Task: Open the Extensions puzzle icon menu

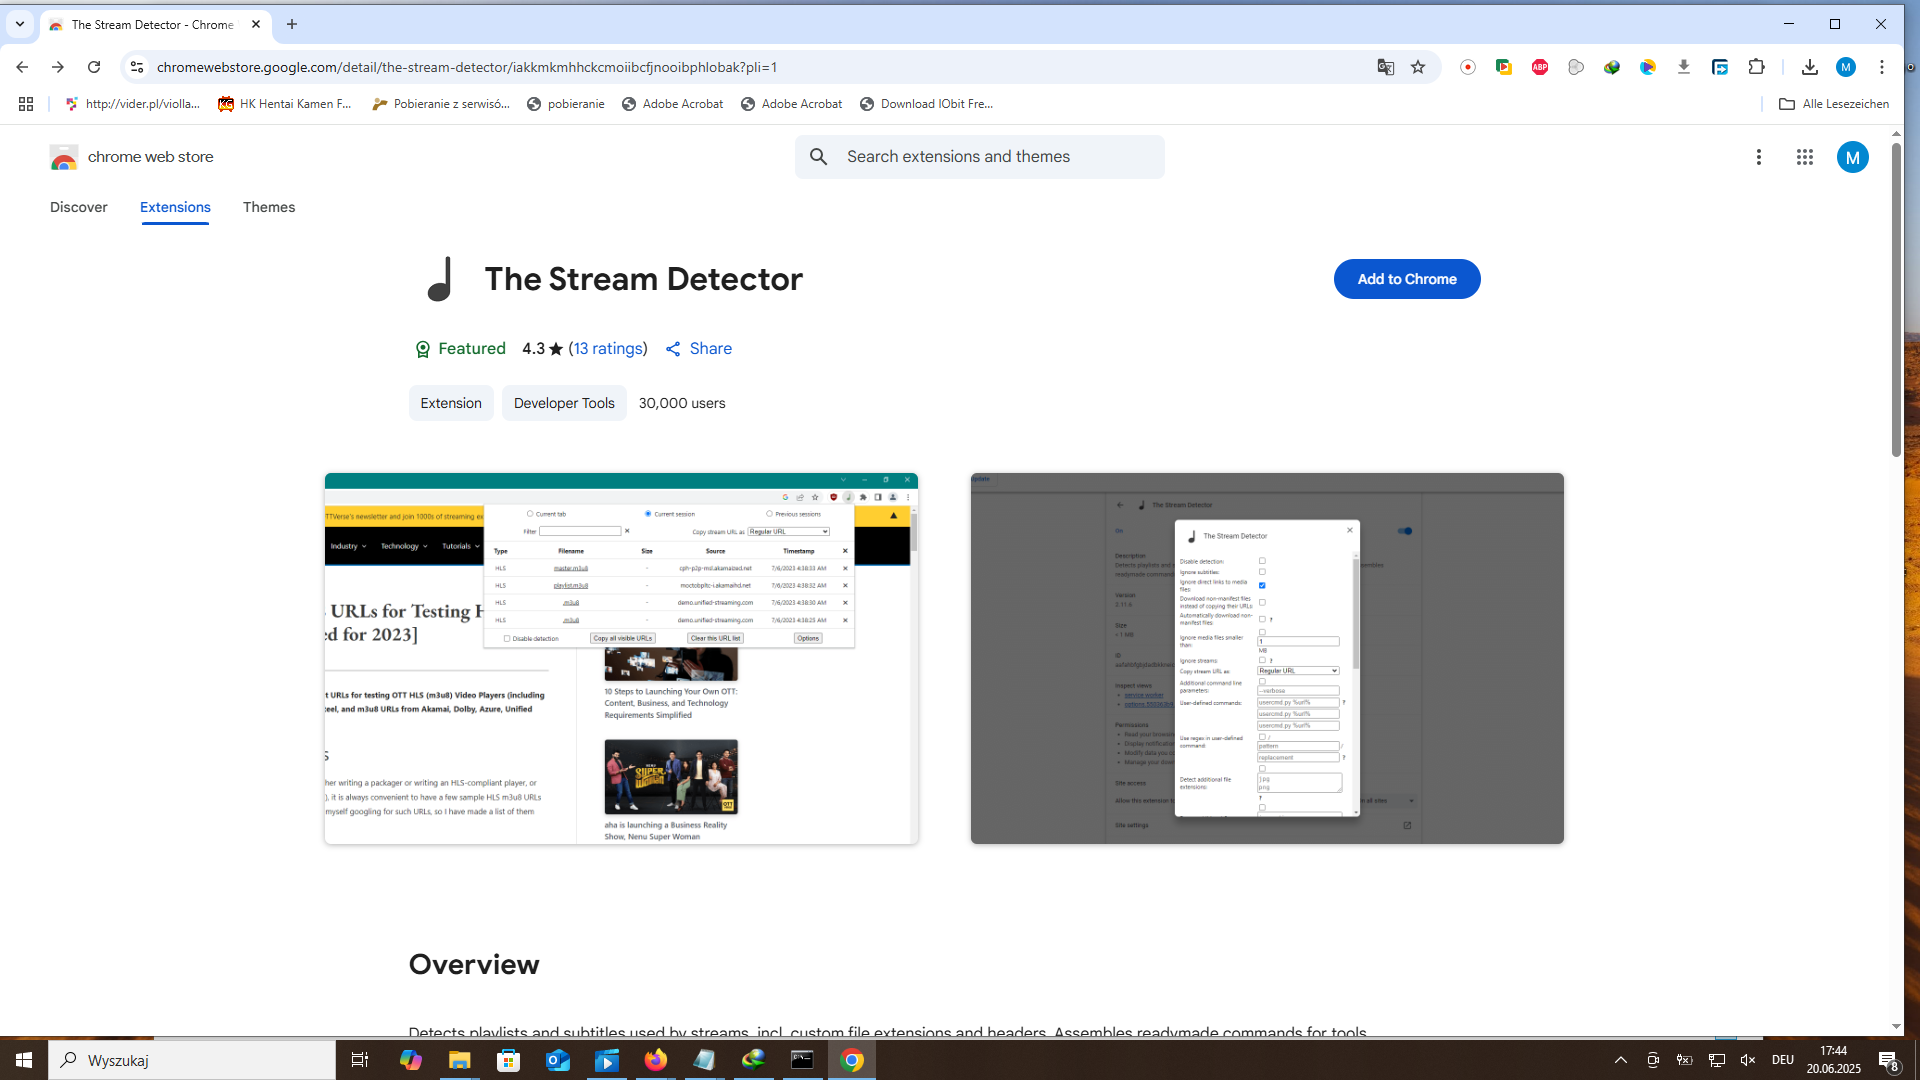Action: coord(1756,67)
